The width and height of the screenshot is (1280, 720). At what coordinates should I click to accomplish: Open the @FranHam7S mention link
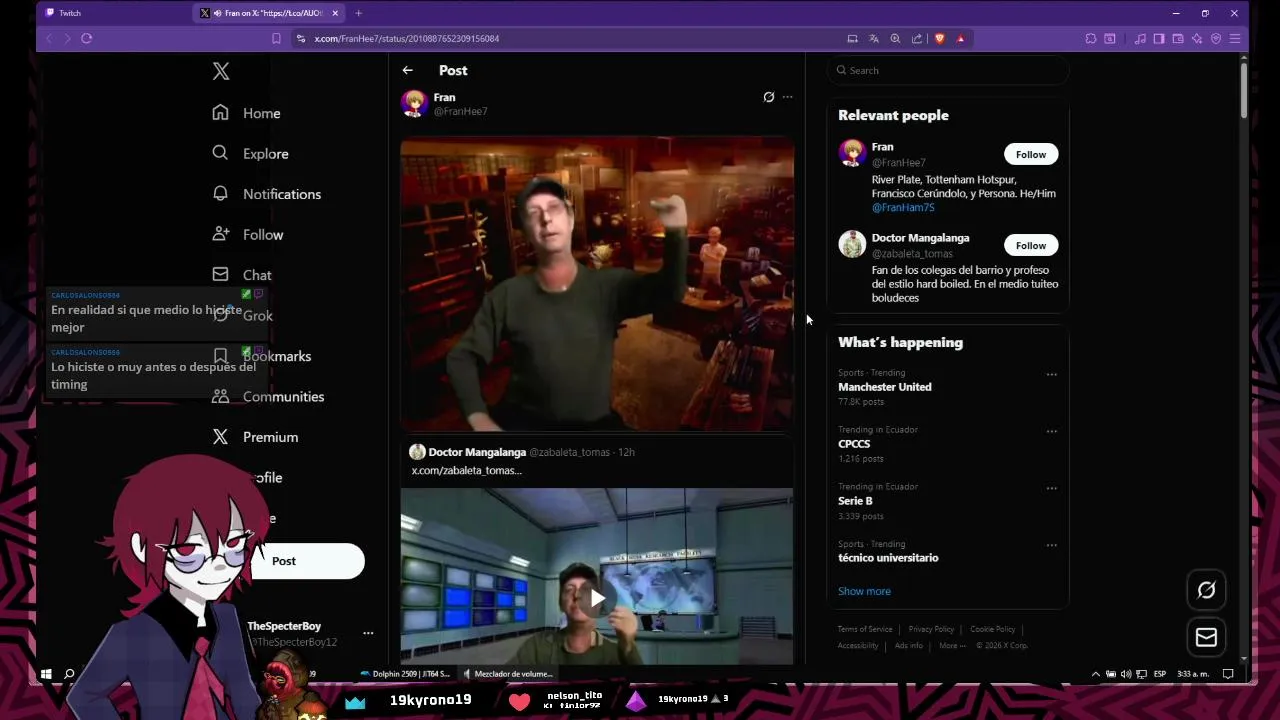tap(903, 207)
